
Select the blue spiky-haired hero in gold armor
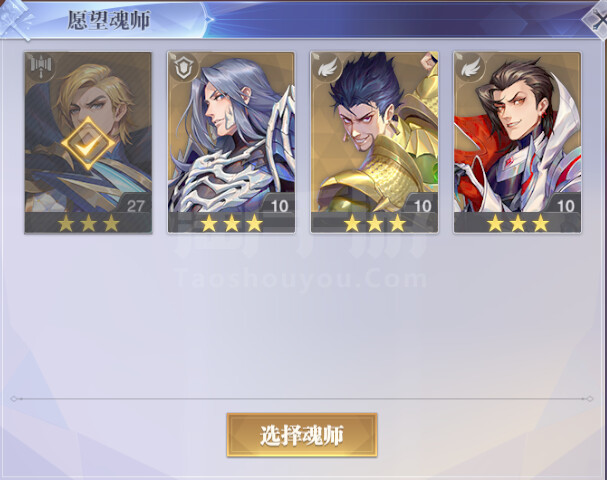(x=375, y=143)
